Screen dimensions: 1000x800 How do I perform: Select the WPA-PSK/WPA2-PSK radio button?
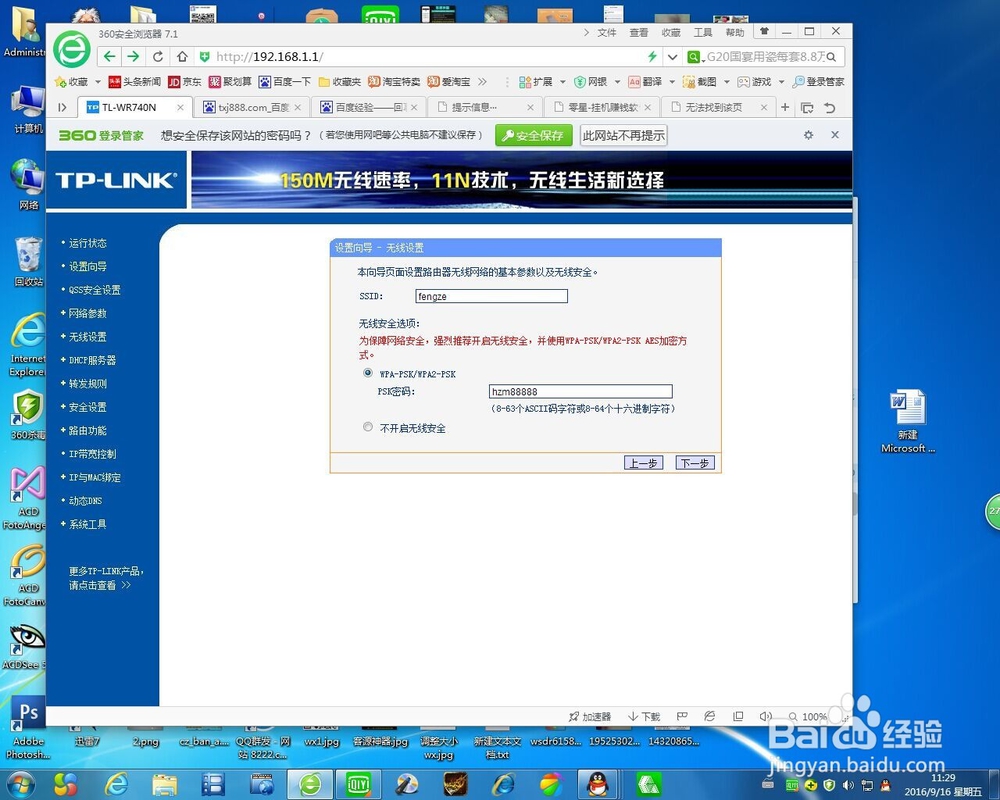[x=367, y=373]
